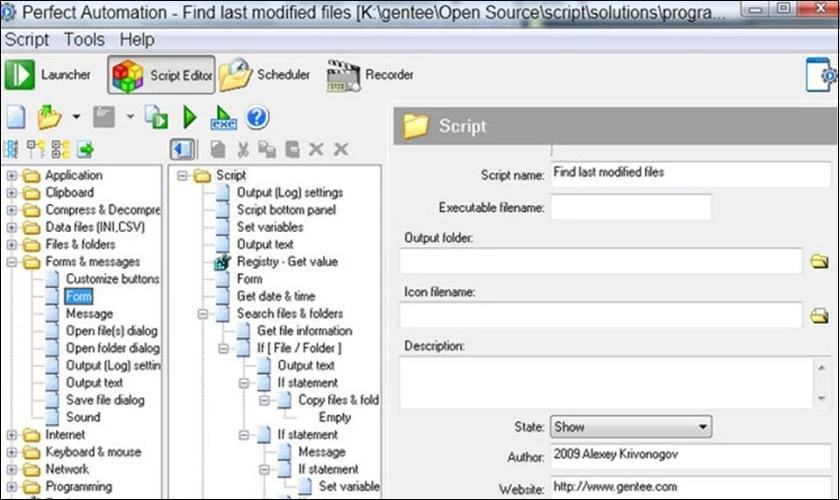Click the Executable filename field
Viewport: 840px width, 500px height.
coord(631,207)
